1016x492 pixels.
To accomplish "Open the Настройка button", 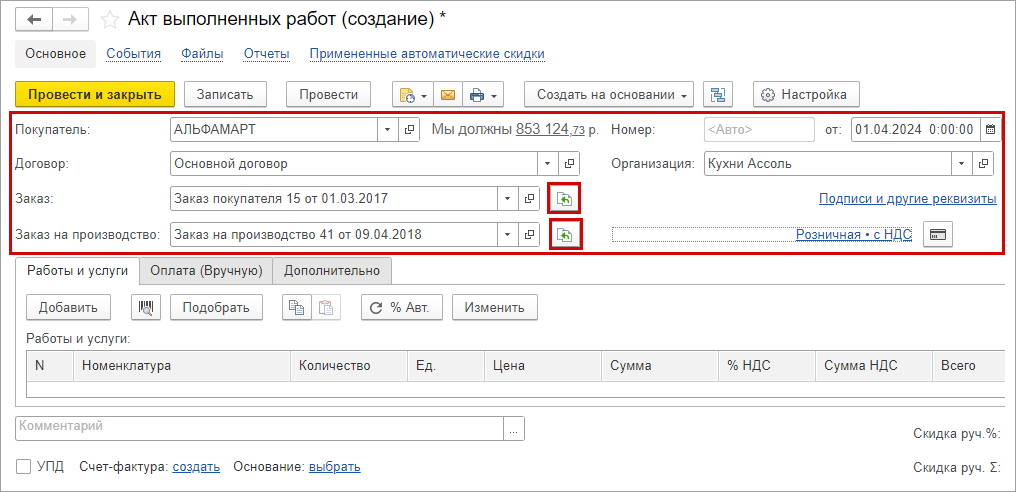I will 806,95.
